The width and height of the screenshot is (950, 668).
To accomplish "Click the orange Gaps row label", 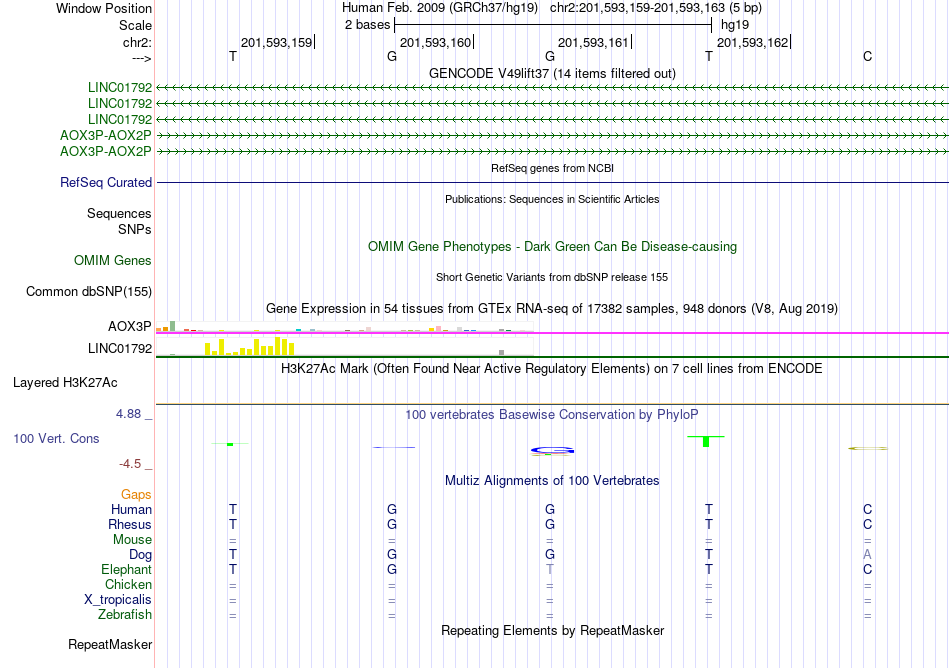I will [x=136, y=495].
